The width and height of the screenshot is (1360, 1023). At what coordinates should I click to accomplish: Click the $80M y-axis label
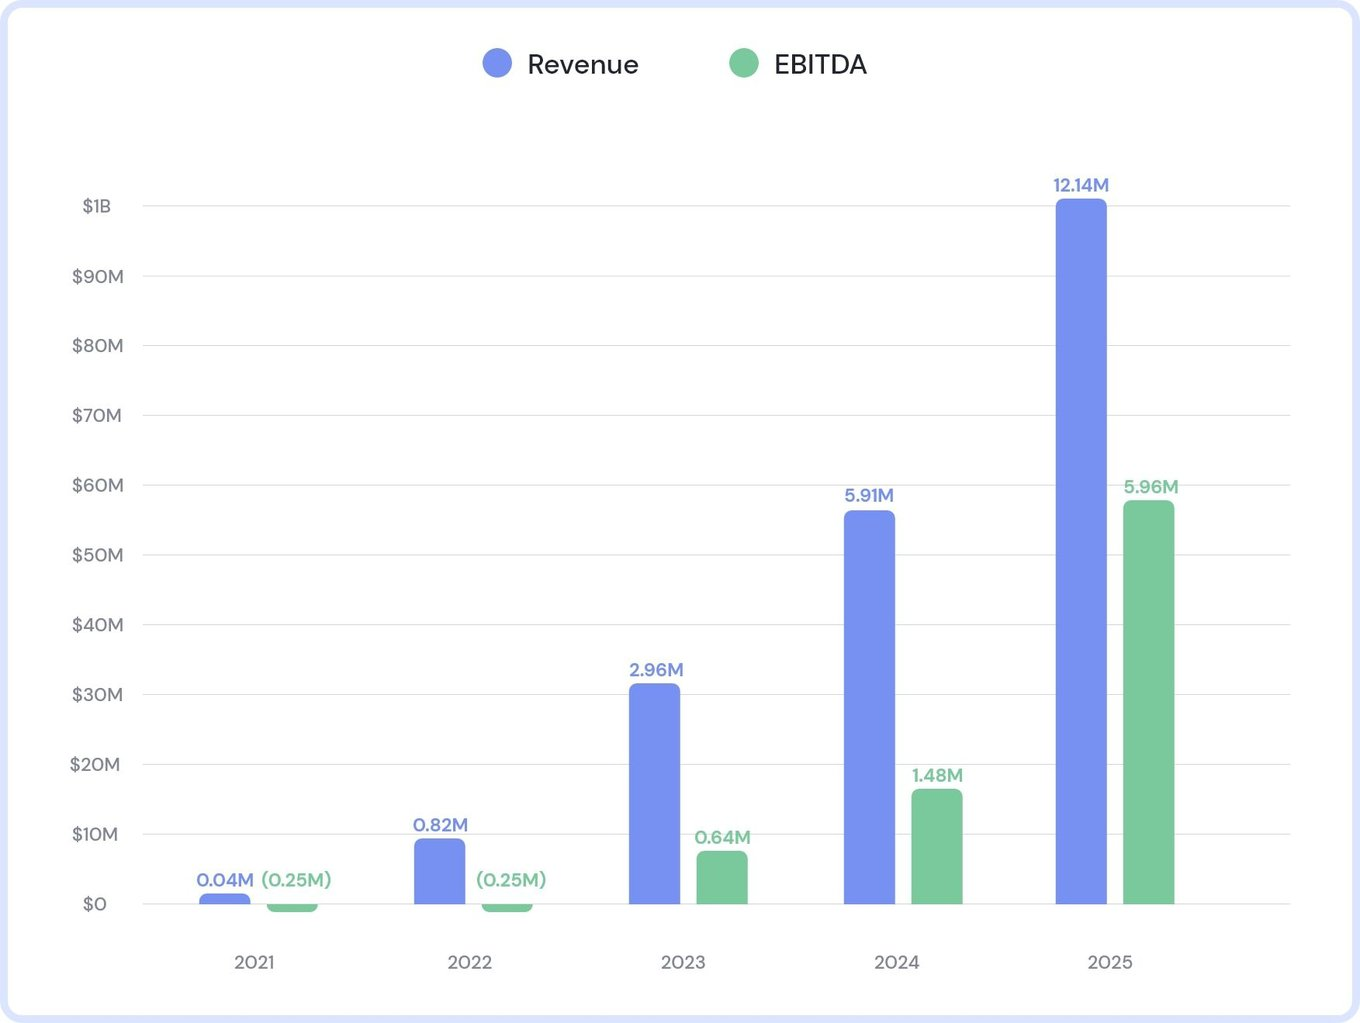98,346
